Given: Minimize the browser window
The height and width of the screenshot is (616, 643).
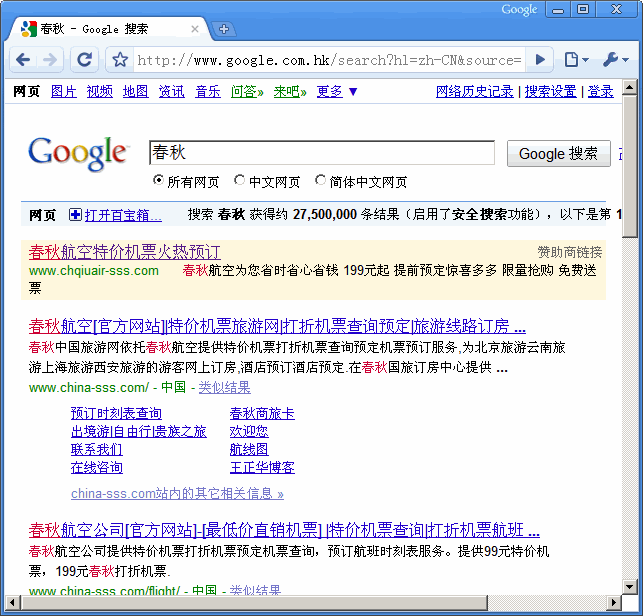Looking at the screenshot, I should pyautogui.click(x=558, y=9).
